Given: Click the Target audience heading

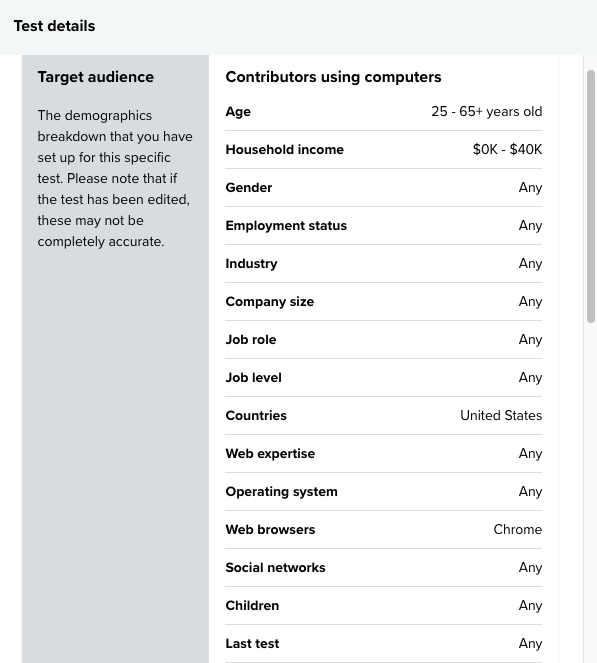Looking at the screenshot, I should coord(96,77).
